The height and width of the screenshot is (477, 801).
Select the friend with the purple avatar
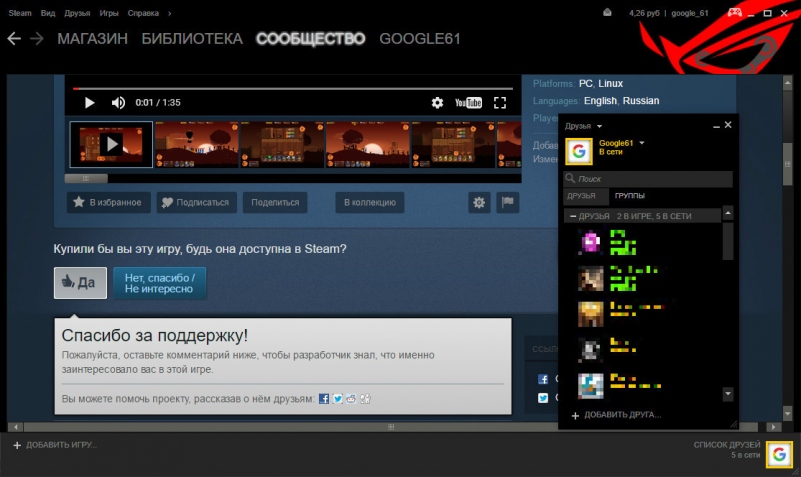point(591,242)
